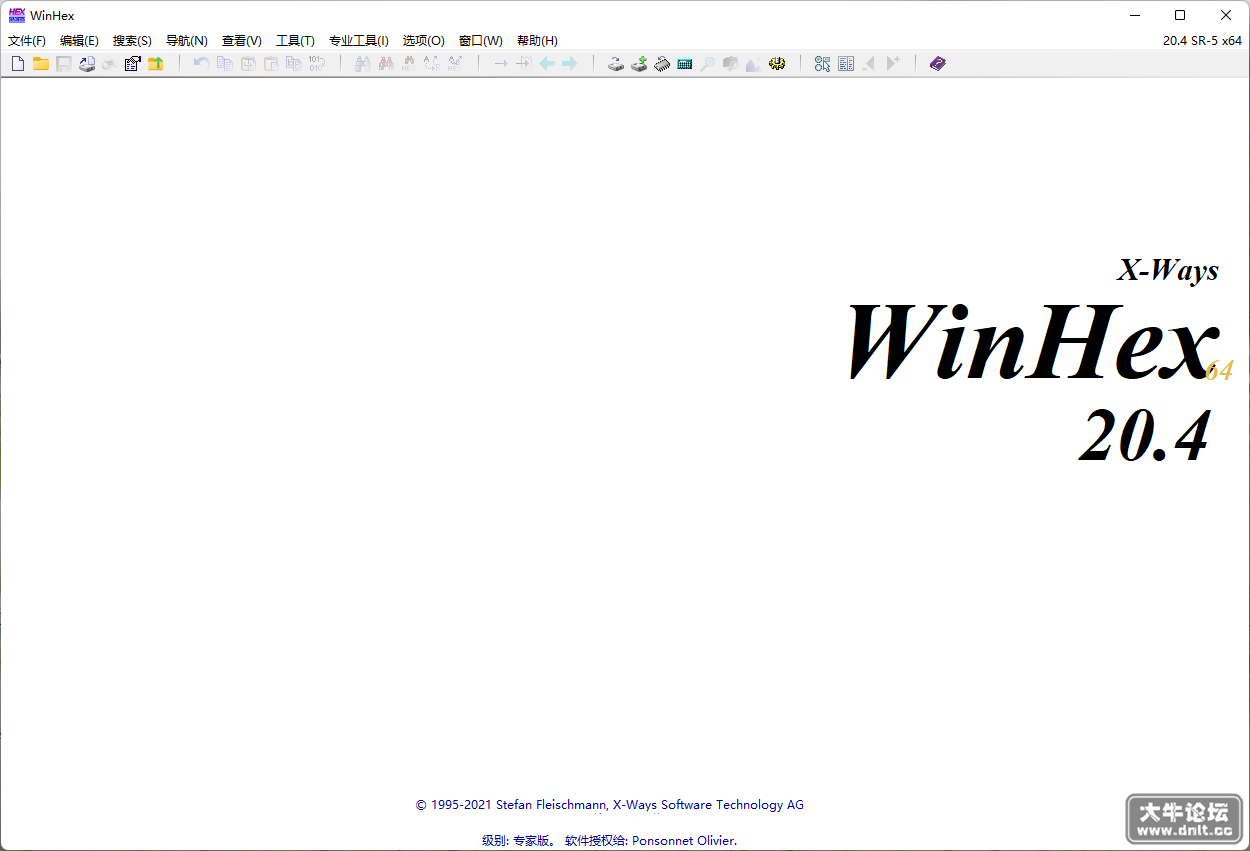Open General Options via the yellow gear icon
The width and height of the screenshot is (1250, 851).
coord(777,64)
